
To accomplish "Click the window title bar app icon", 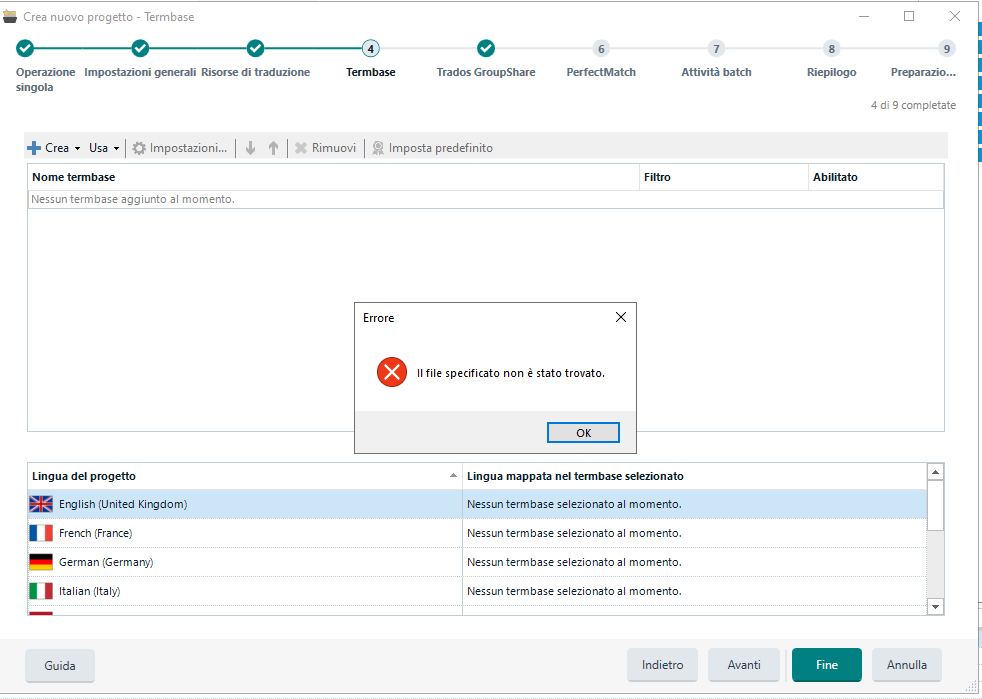I will click(10, 16).
